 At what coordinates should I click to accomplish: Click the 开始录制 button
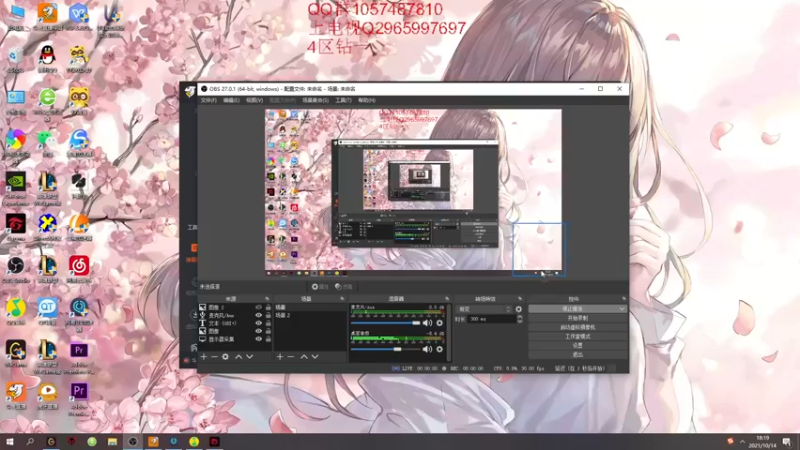[x=578, y=318]
